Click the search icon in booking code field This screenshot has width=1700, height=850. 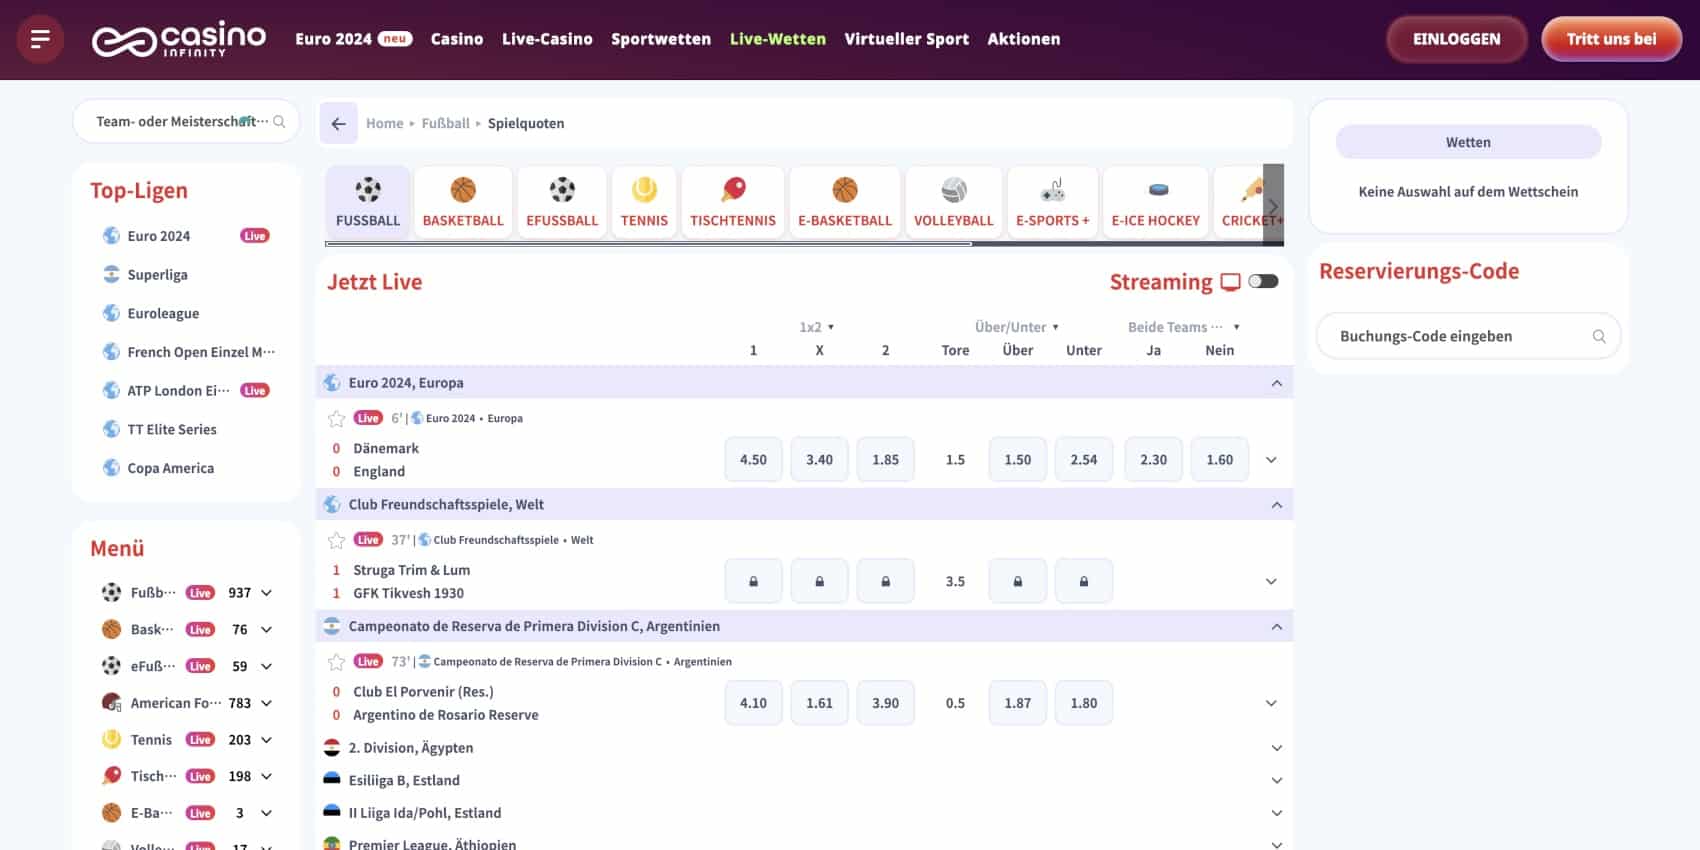click(1599, 336)
